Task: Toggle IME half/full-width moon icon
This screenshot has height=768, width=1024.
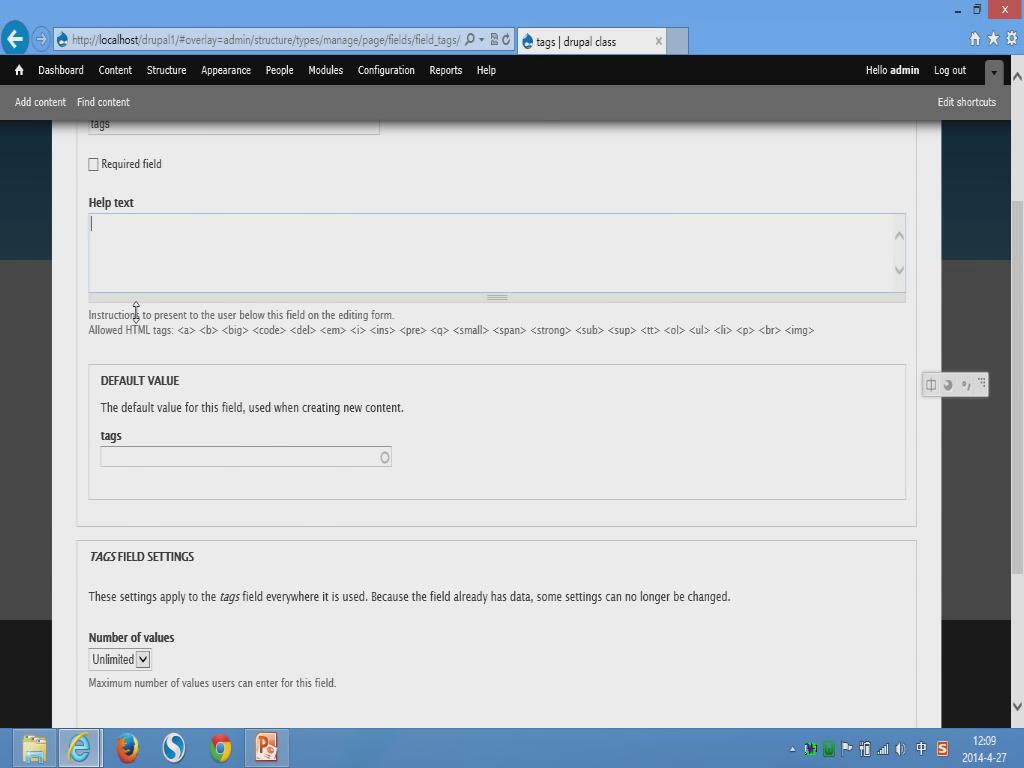Action: [x=948, y=385]
